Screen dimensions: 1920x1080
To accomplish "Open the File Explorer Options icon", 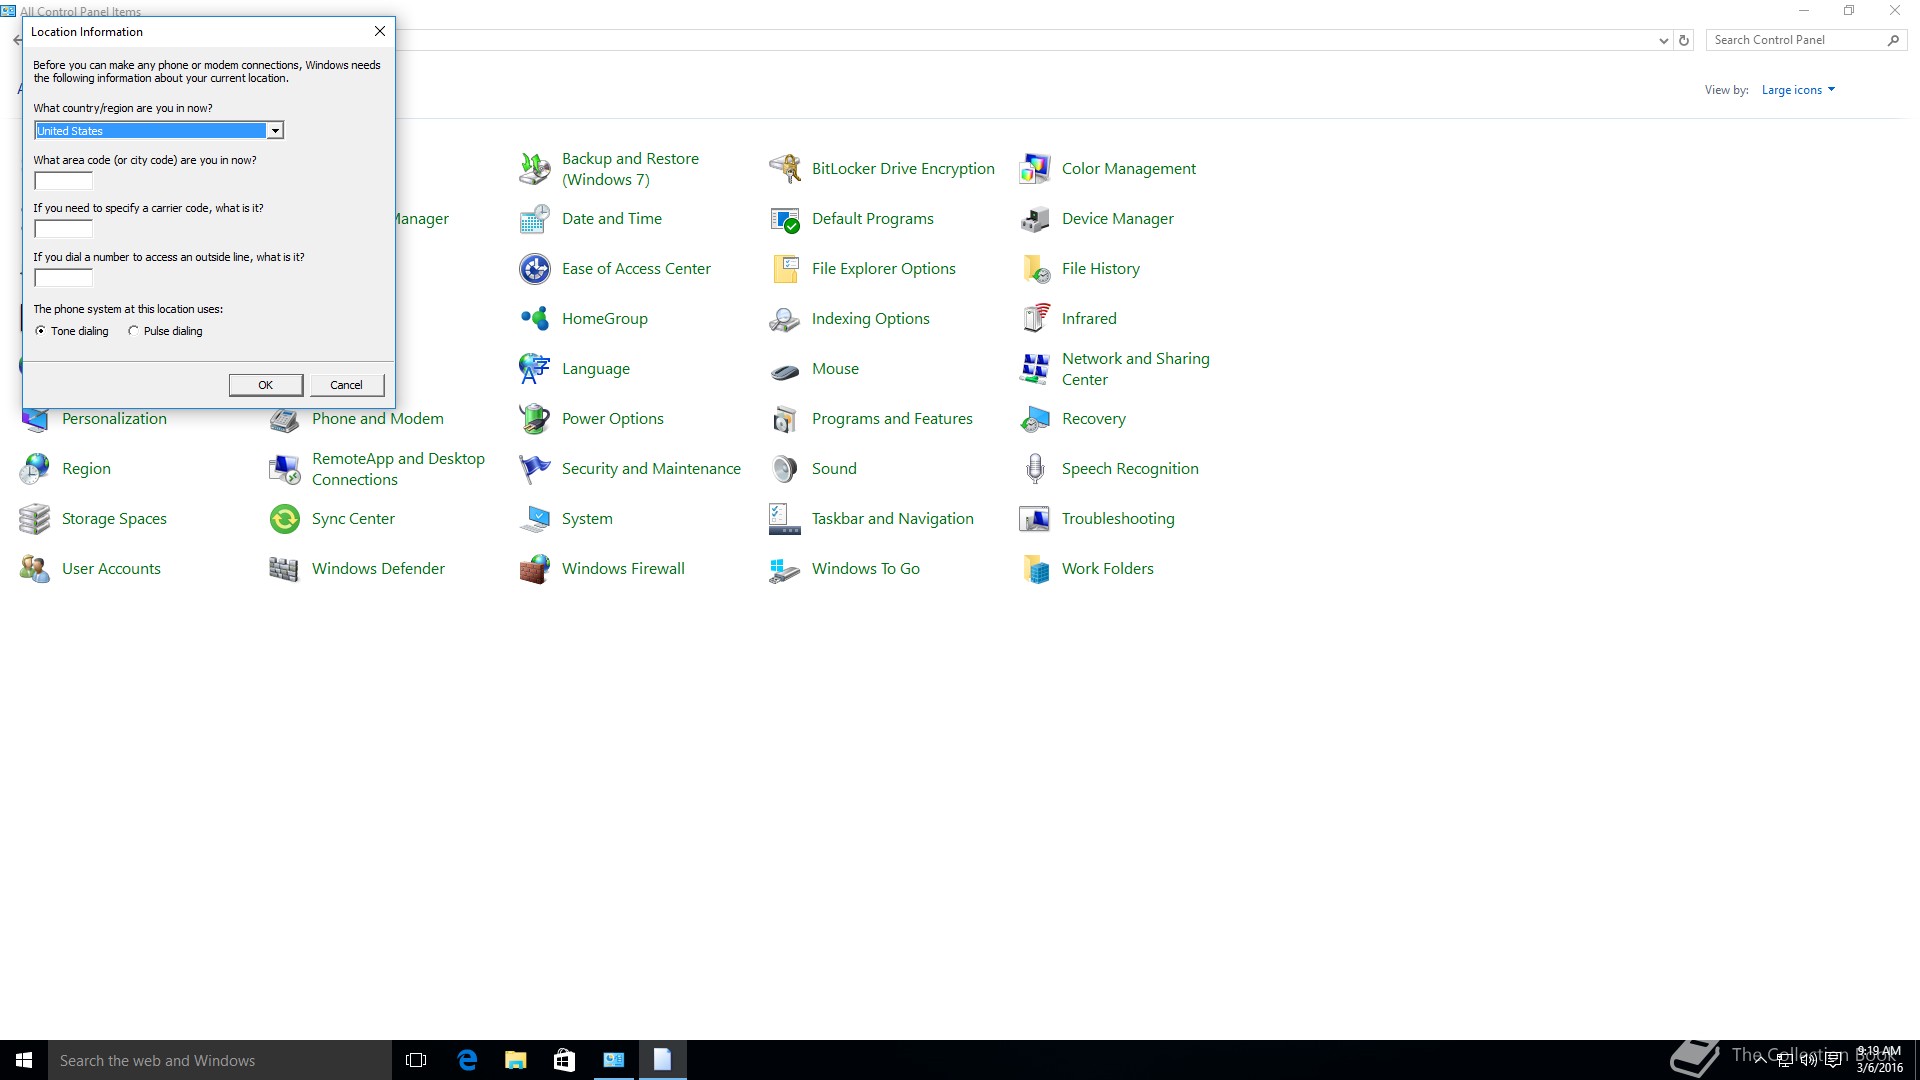I will (x=785, y=269).
